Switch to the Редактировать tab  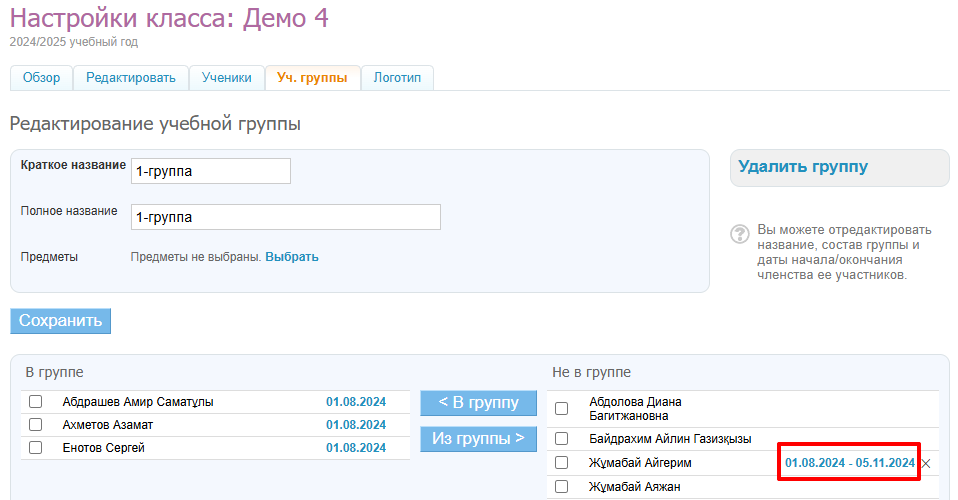click(x=130, y=78)
